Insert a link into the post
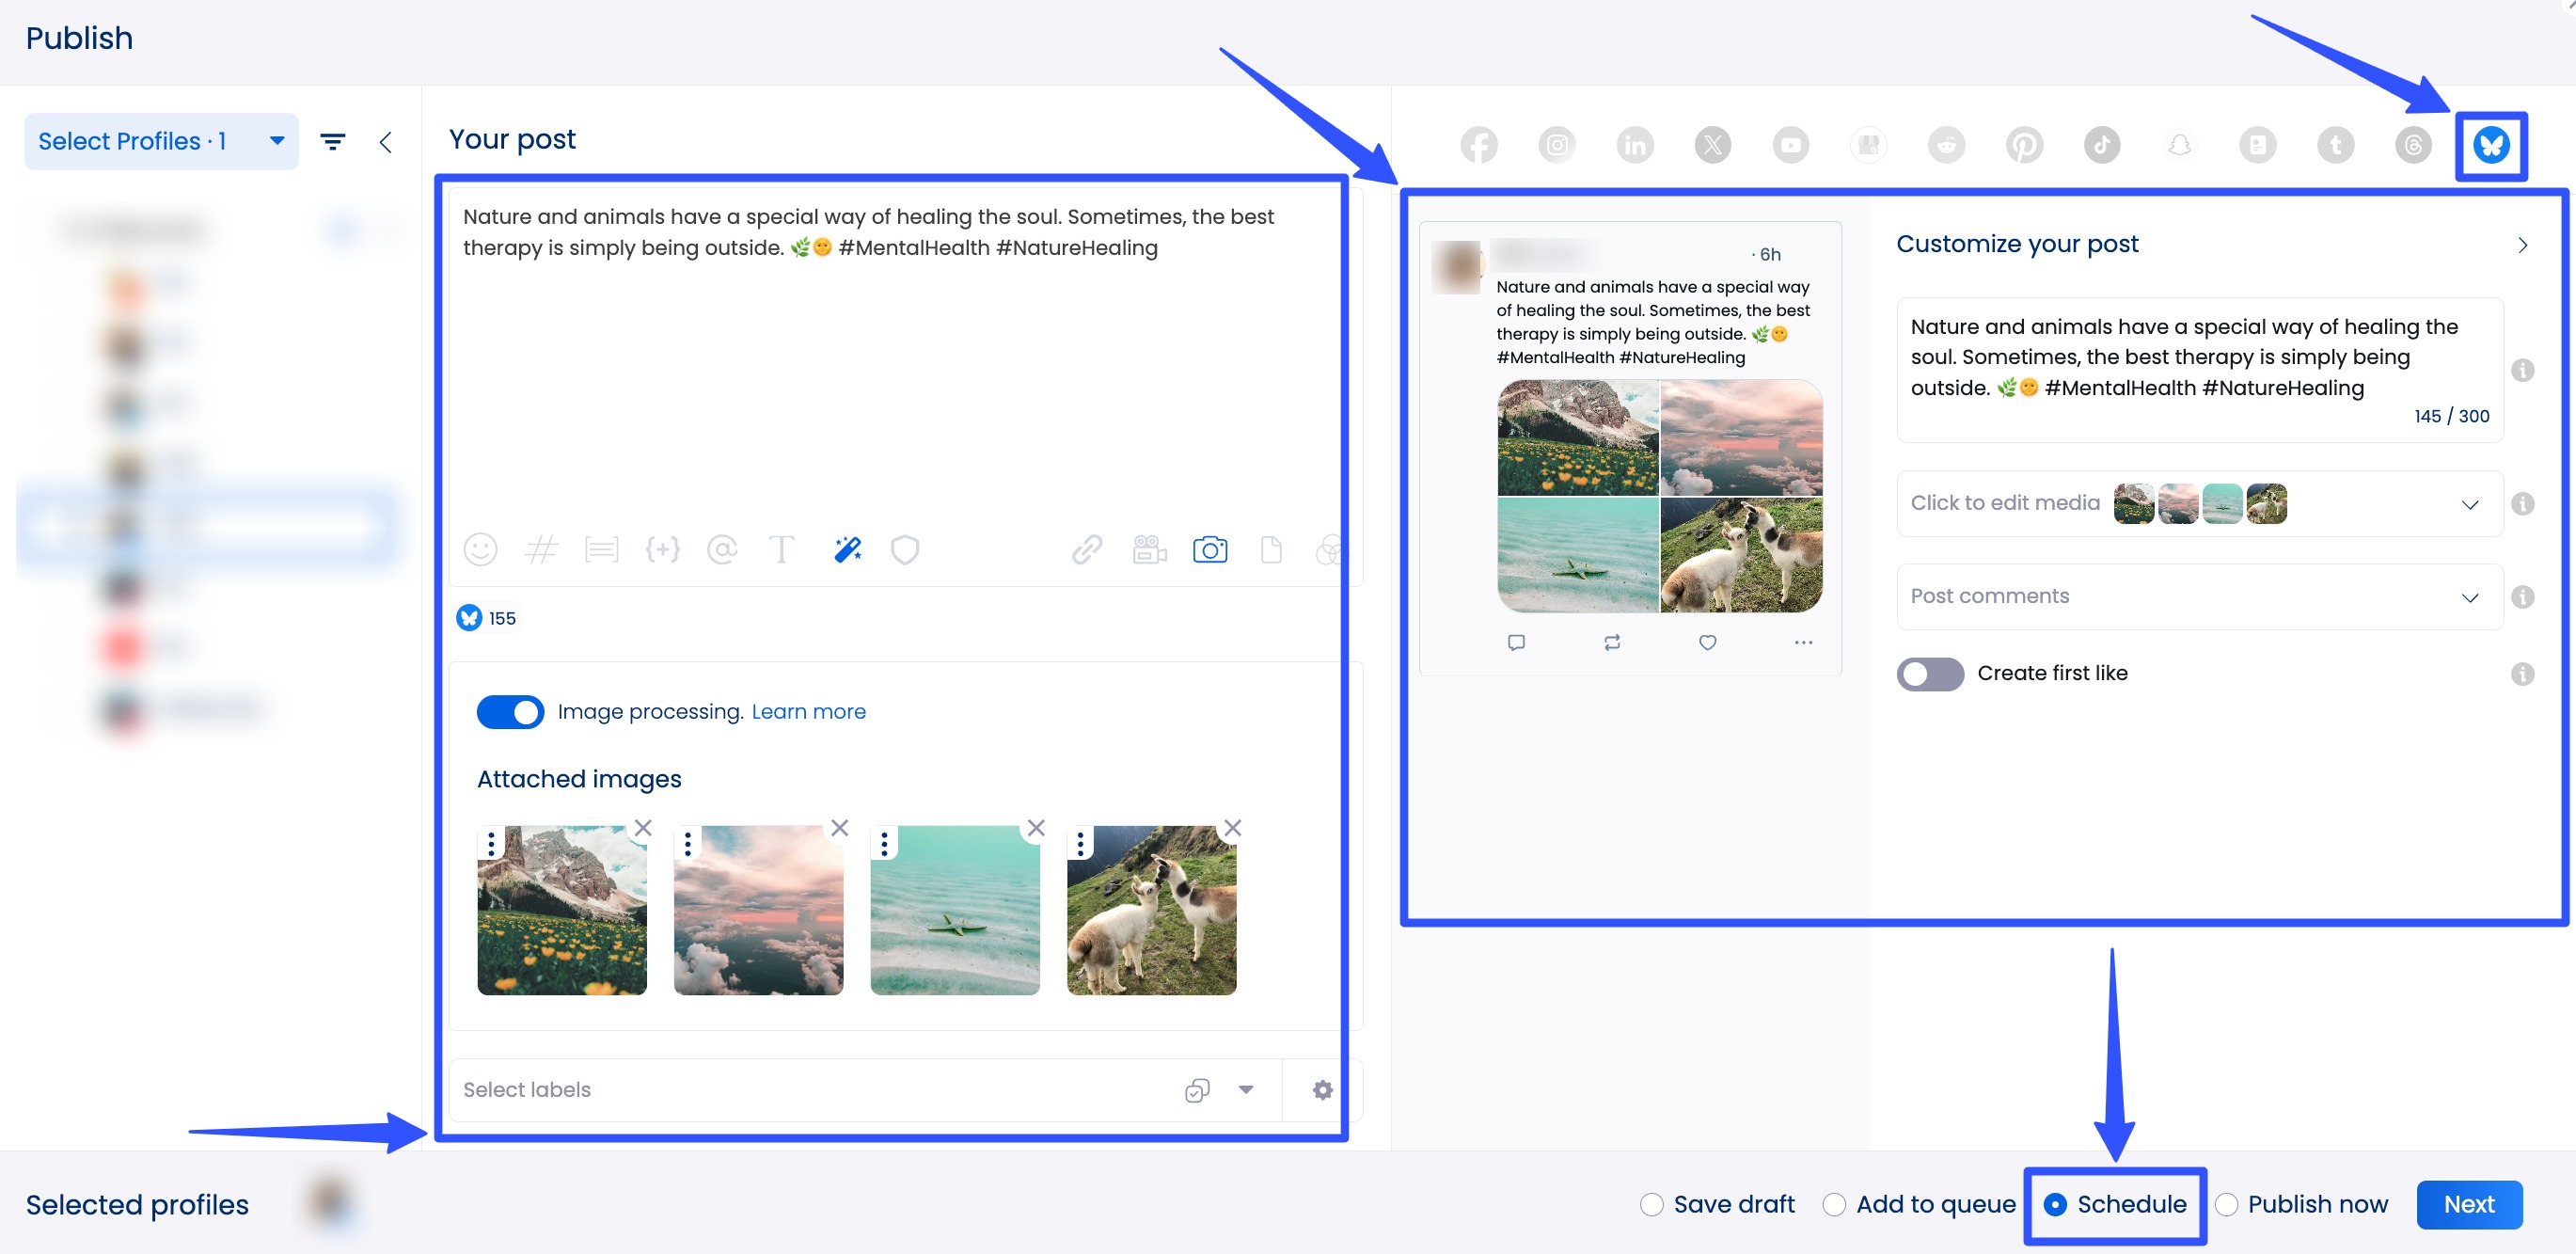 pos(1087,549)
